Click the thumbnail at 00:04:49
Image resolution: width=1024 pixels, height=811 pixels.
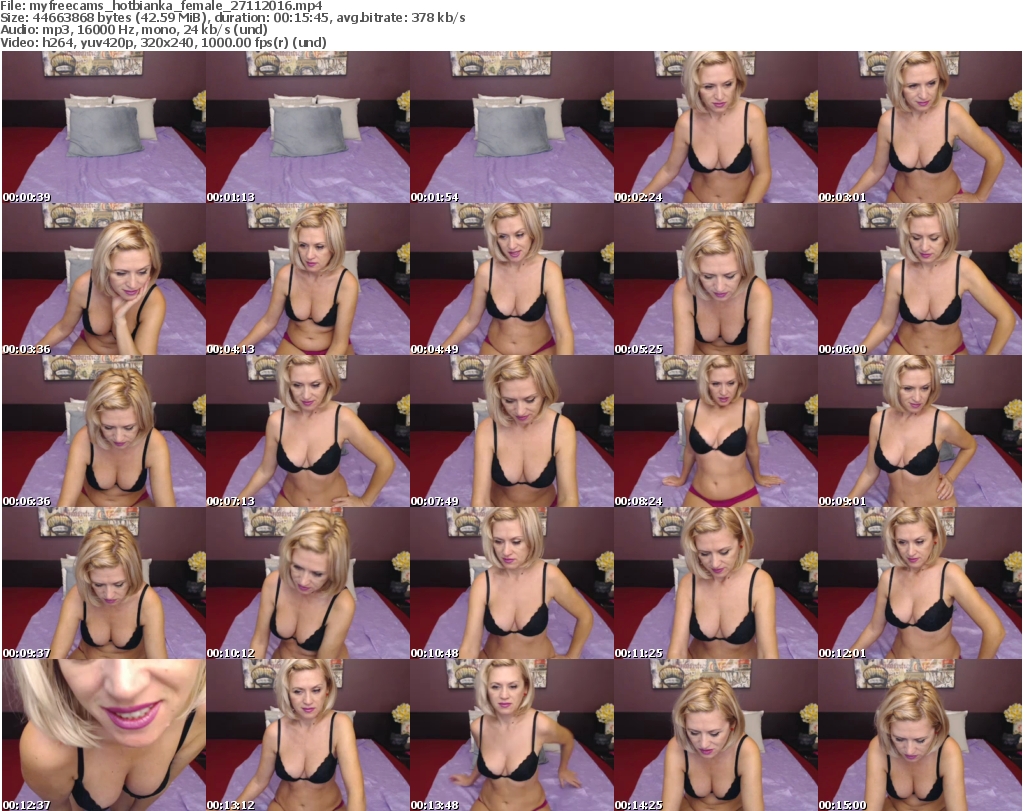point(511,280)
